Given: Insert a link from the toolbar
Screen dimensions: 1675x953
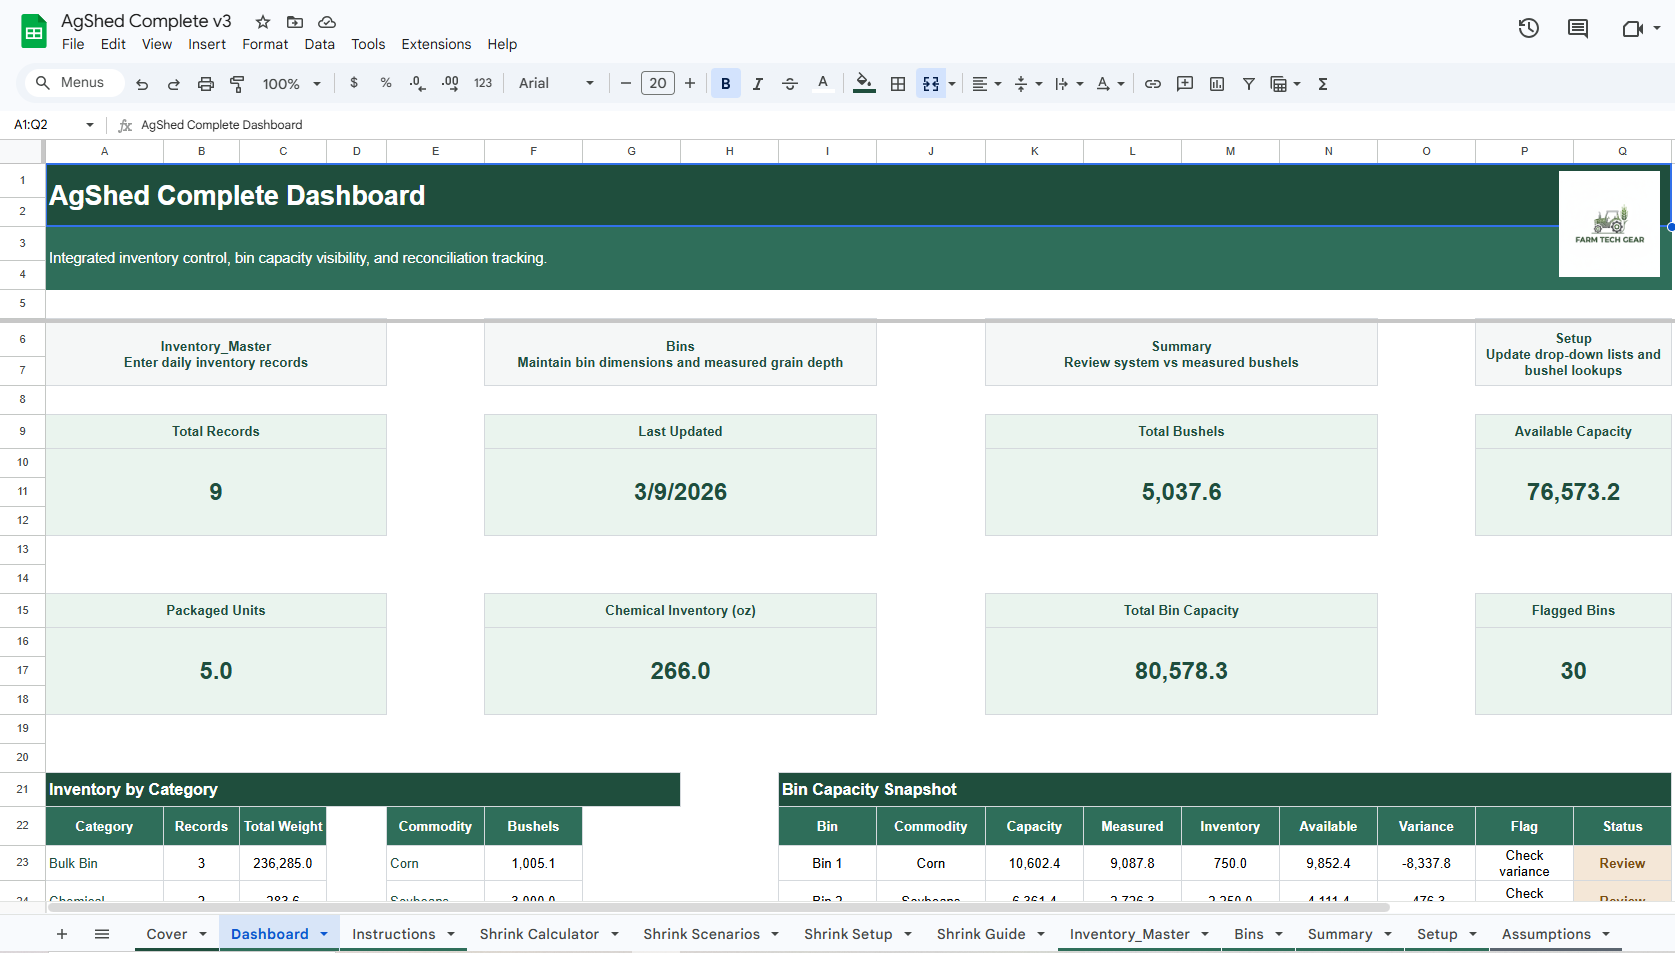Looking at the screenshot, I should (x=1153, y=83).
